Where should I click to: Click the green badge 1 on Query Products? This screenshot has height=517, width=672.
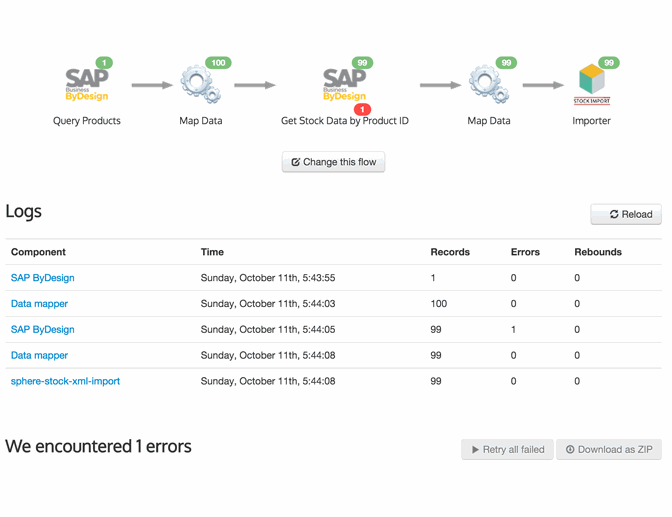point(104,63)
